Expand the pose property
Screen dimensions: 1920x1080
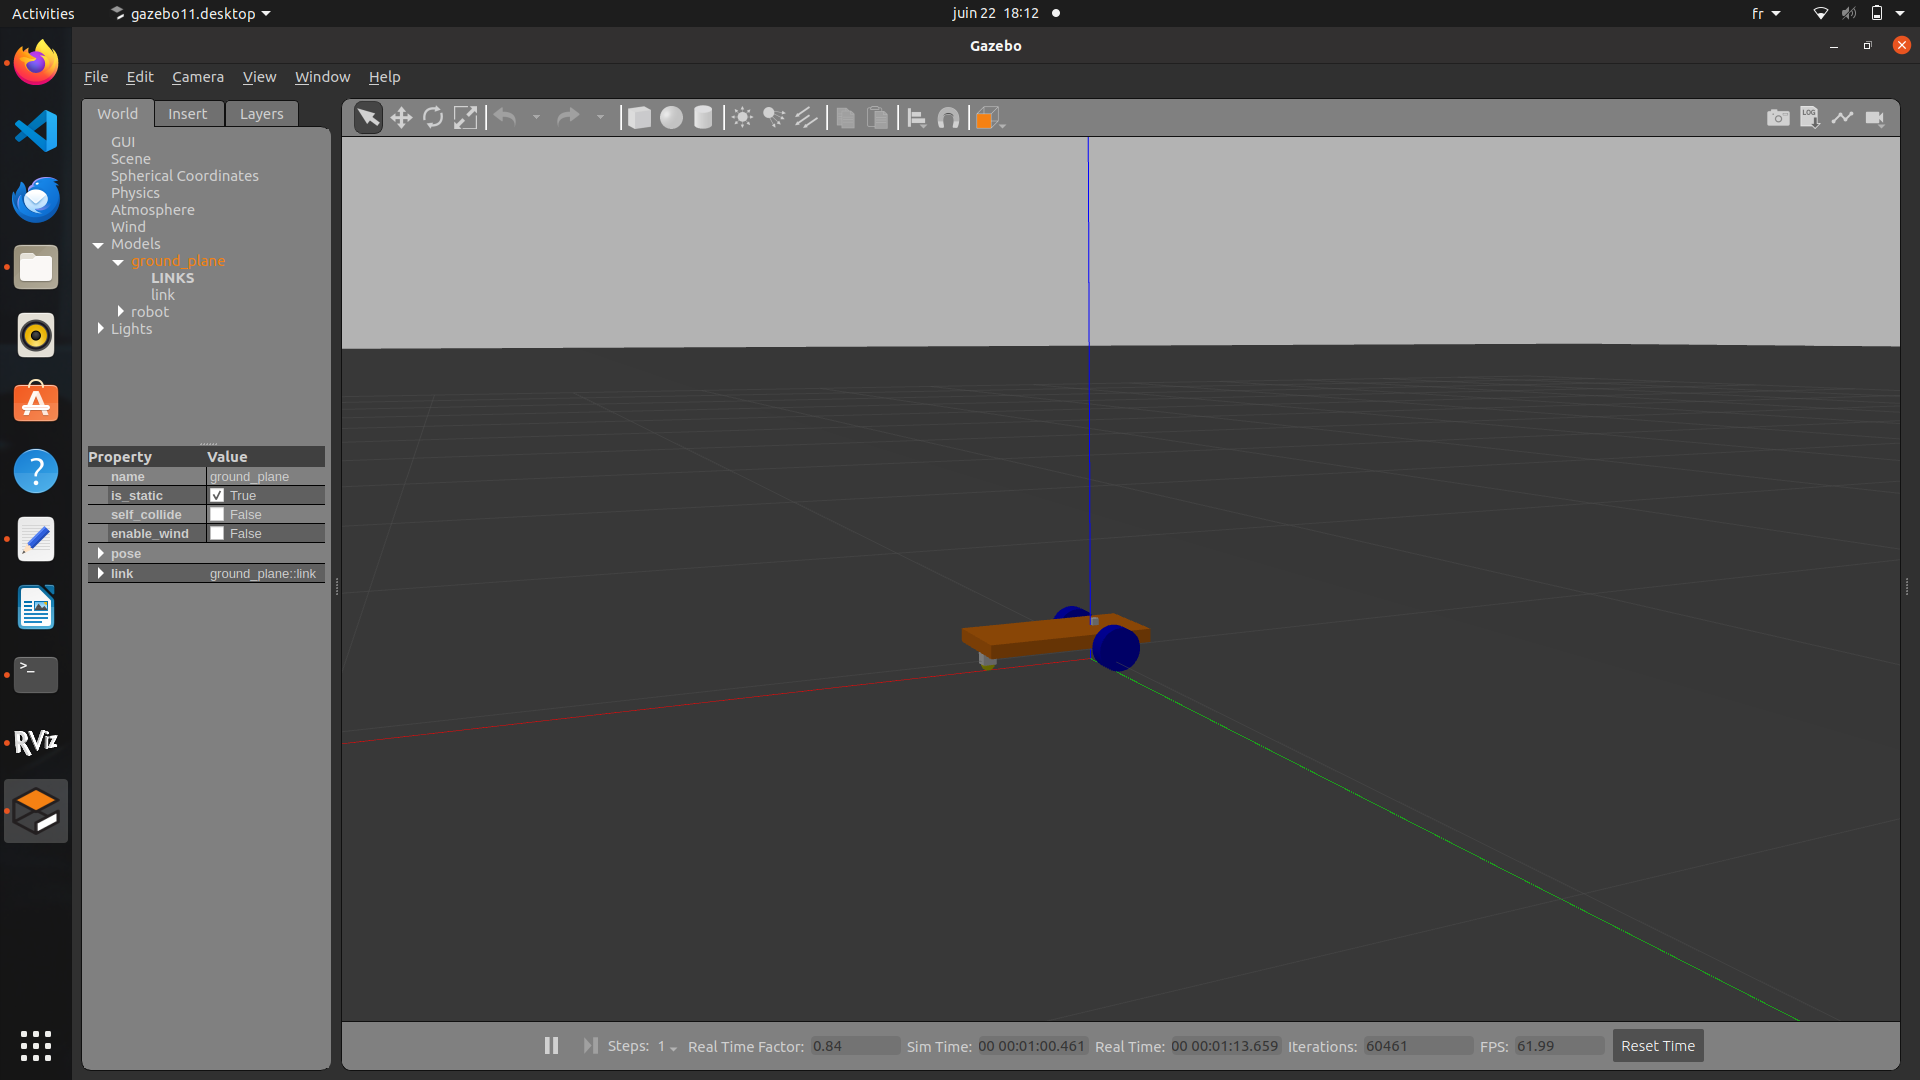[x=101, y=554]
